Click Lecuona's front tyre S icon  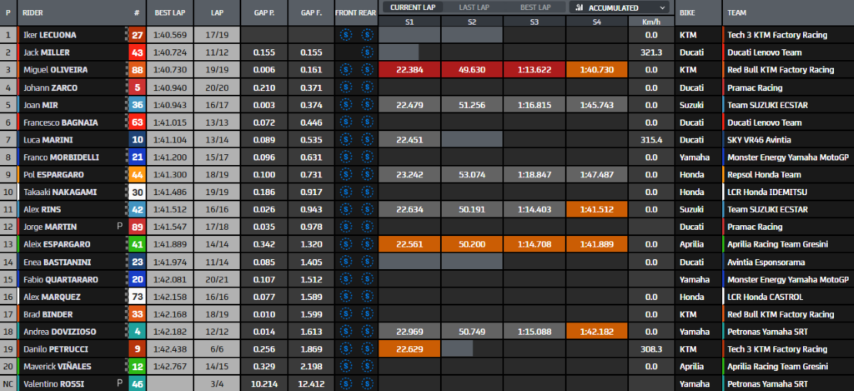tap(345, 35)
